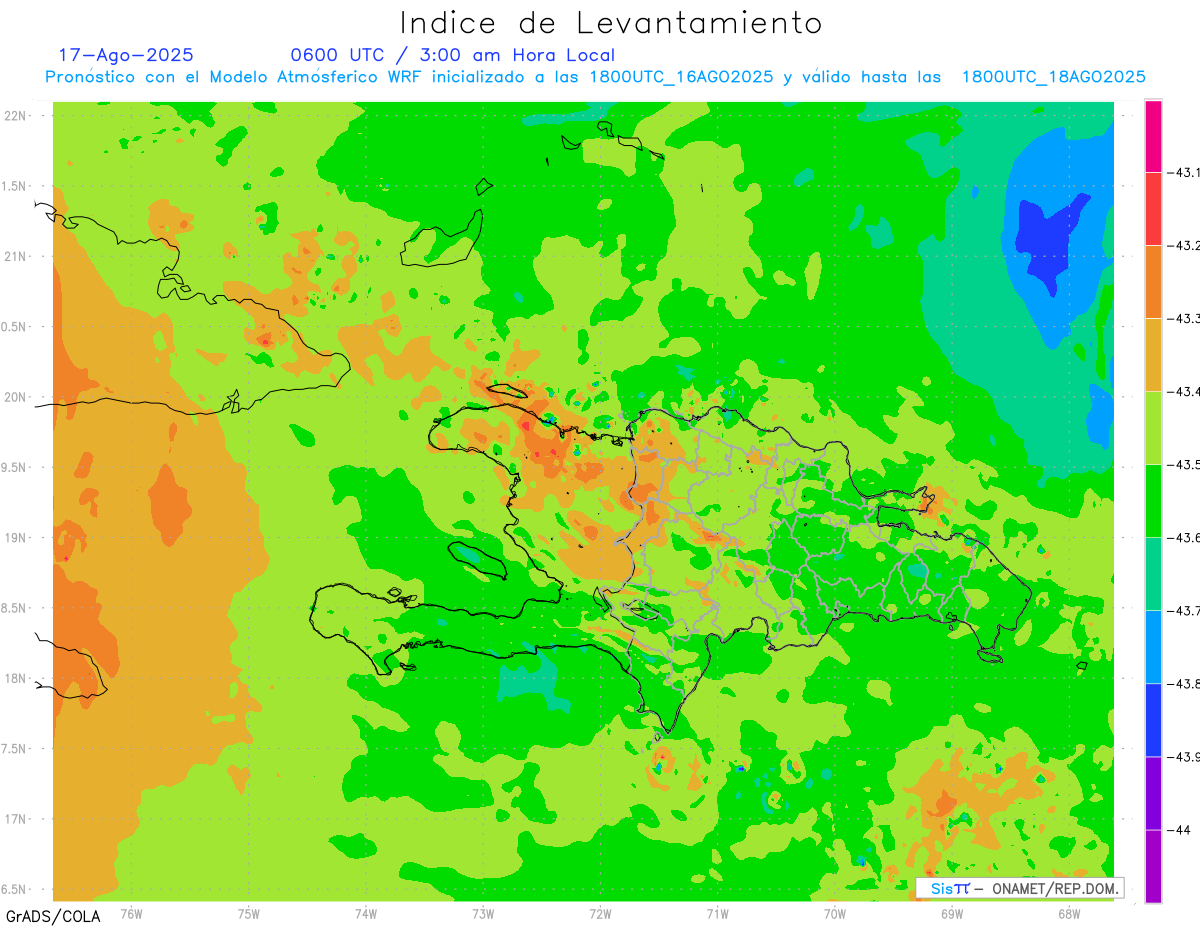Screen dimensions: 1200x927
Task: Click Gonâve Island outline west of Haiti
Action: click(476, 560)
